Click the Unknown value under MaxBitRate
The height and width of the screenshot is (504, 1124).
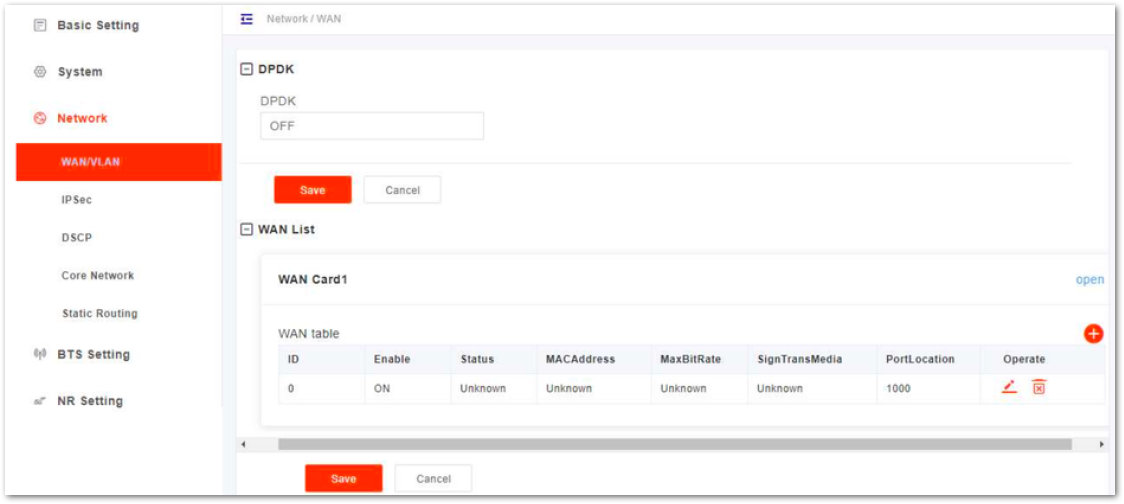pyautogui.click(x=683, y=389)
